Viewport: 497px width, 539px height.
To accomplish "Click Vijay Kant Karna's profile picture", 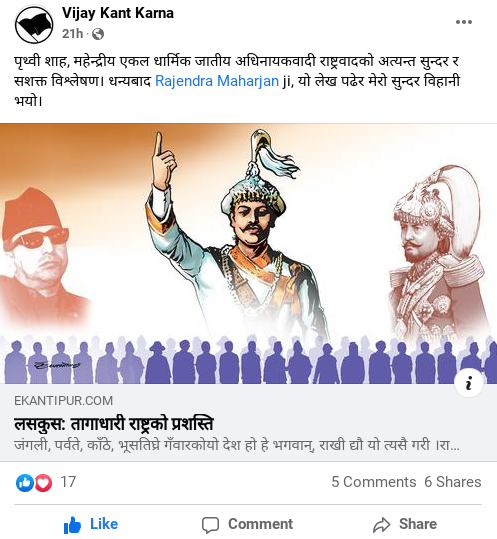I will pos(34,25).
